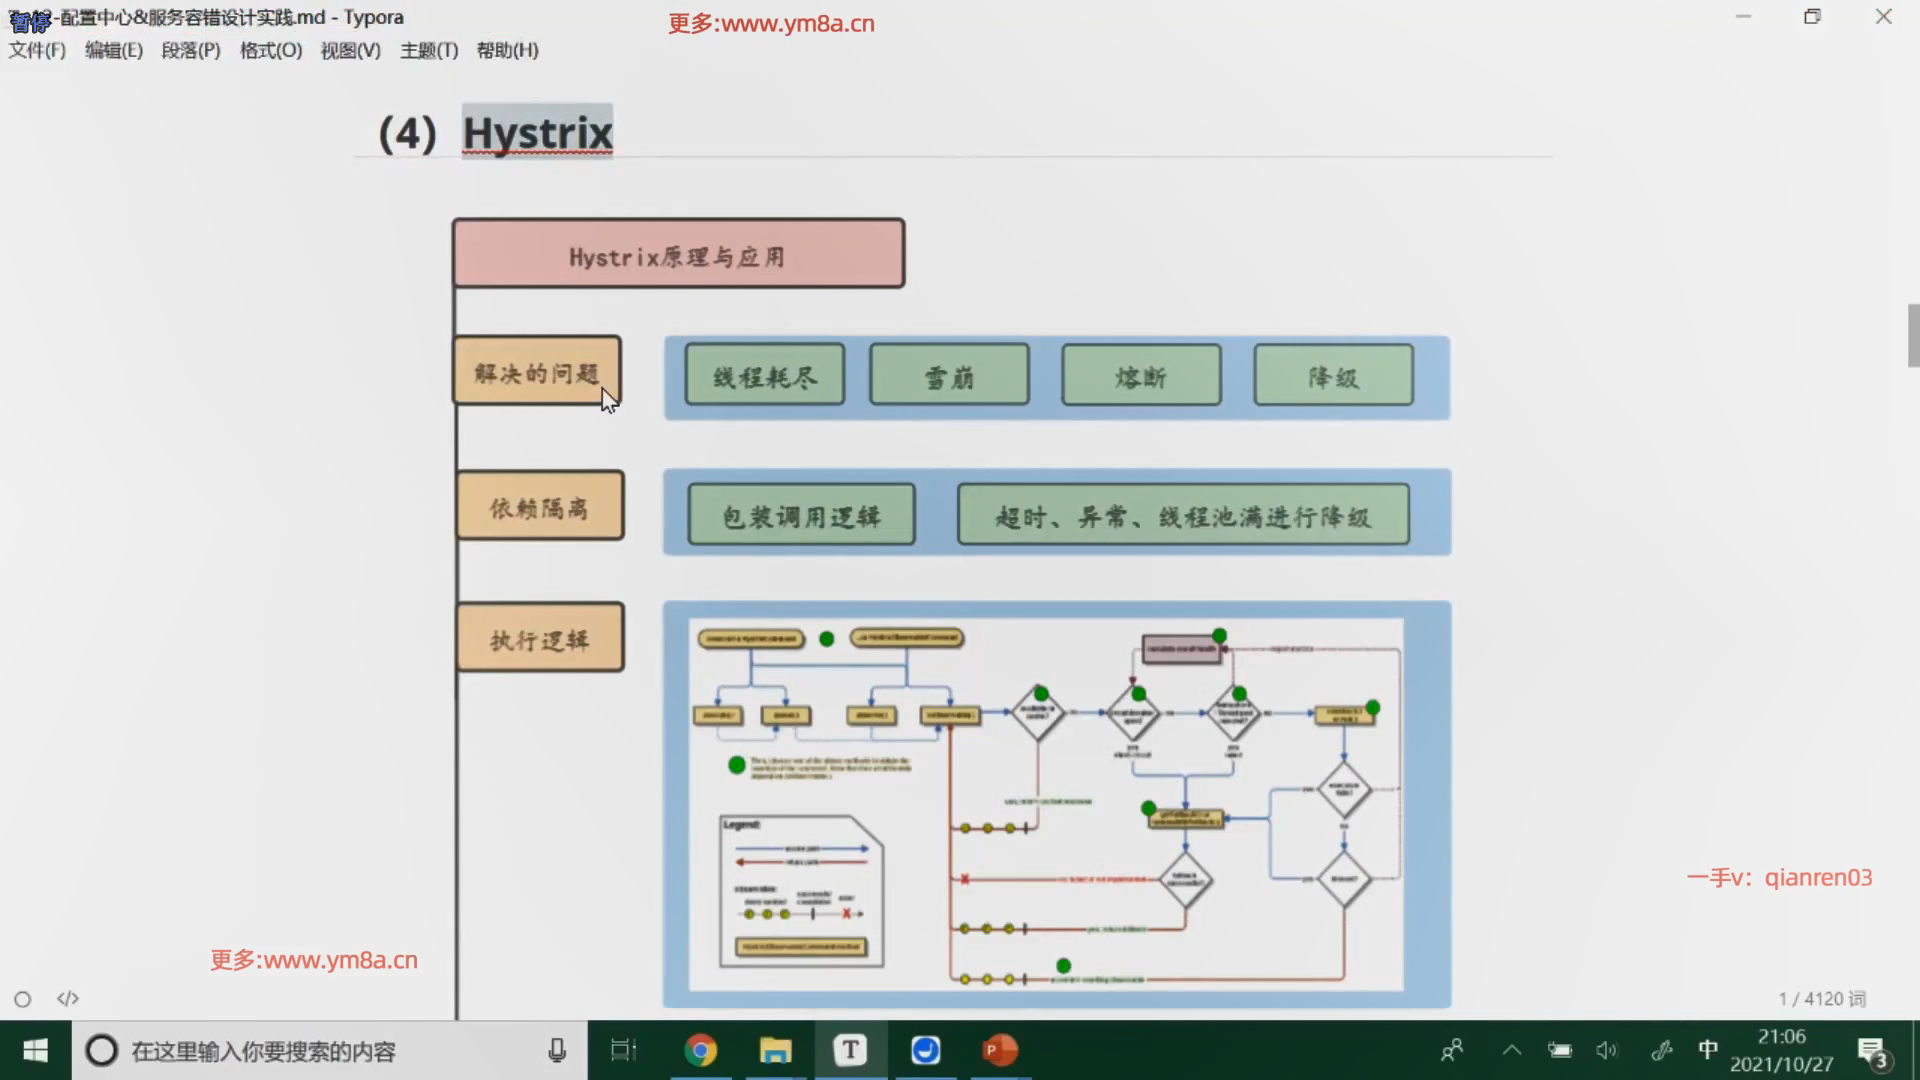Viewport: 1920px width, 1080px height.
Task: Click the Typora taskbar icon
Action: (x=850, y=1050)
